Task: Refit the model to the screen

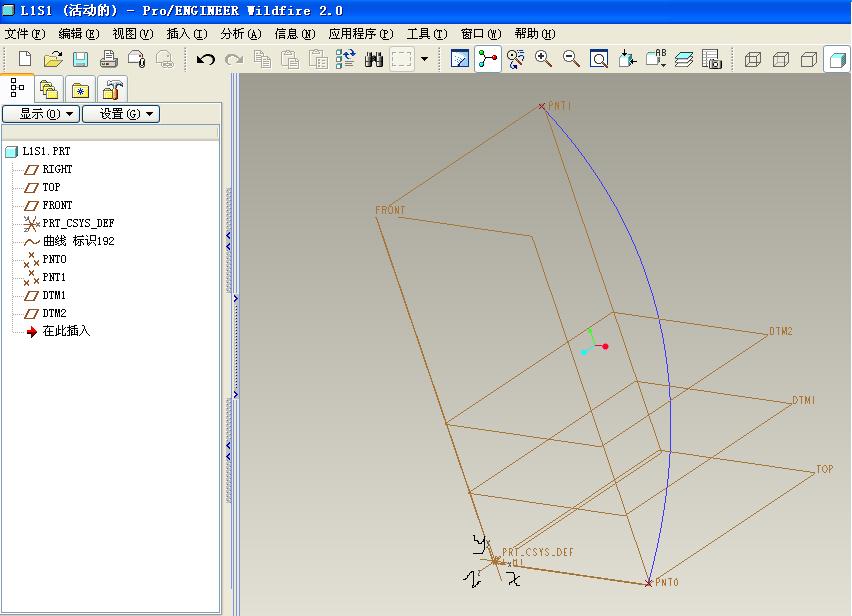Action: (x=599, y=59)
